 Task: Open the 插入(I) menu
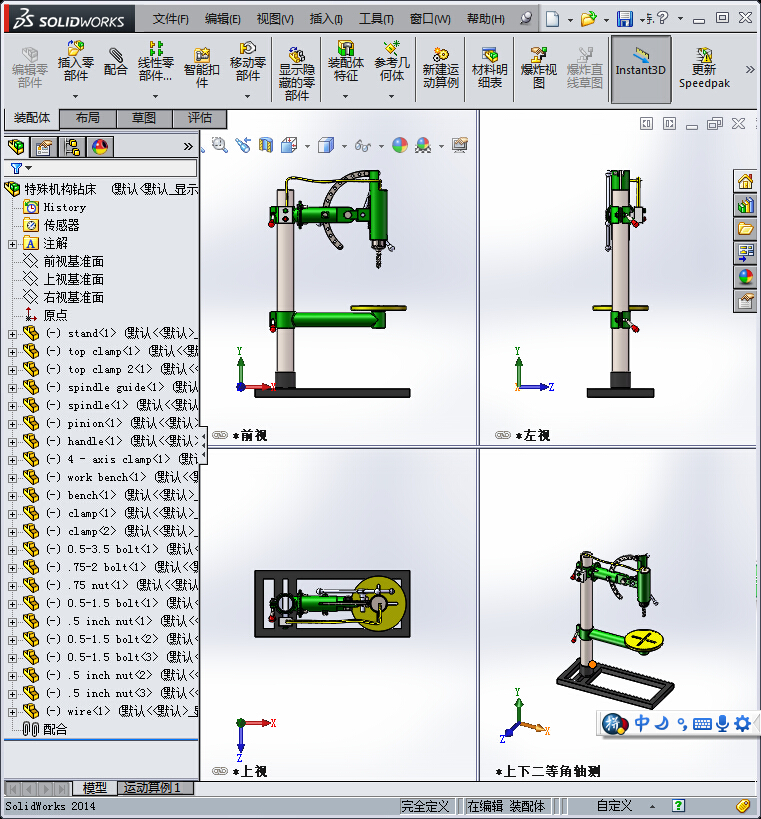pos(326,19)
